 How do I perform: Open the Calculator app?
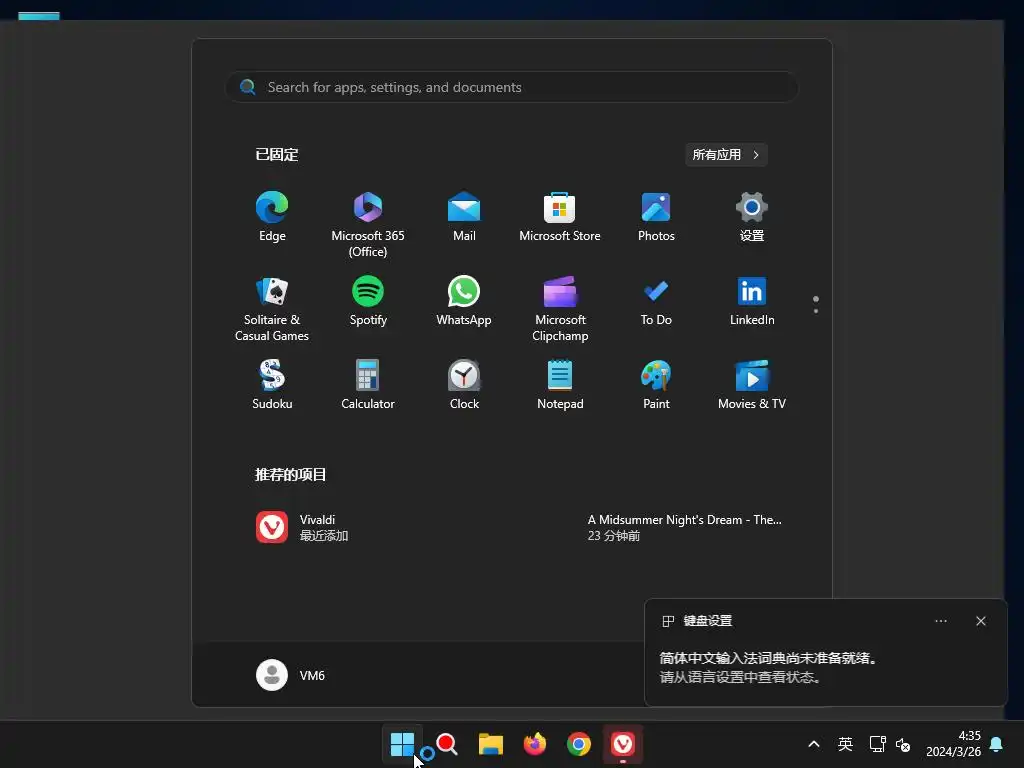(368, 385)
